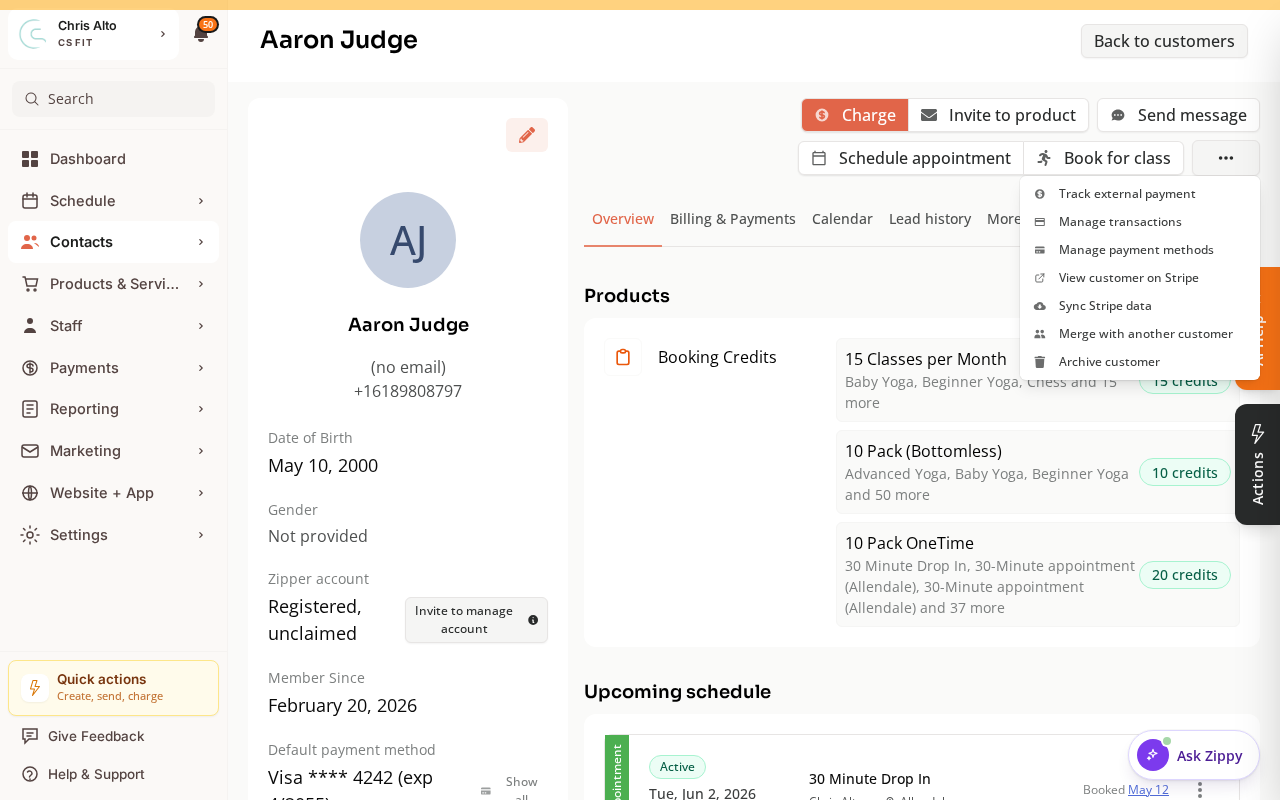The height and width of the screenshot is (800, 1280).
Task: Click the Payments dollar icon
Action: tap(30, 368)
